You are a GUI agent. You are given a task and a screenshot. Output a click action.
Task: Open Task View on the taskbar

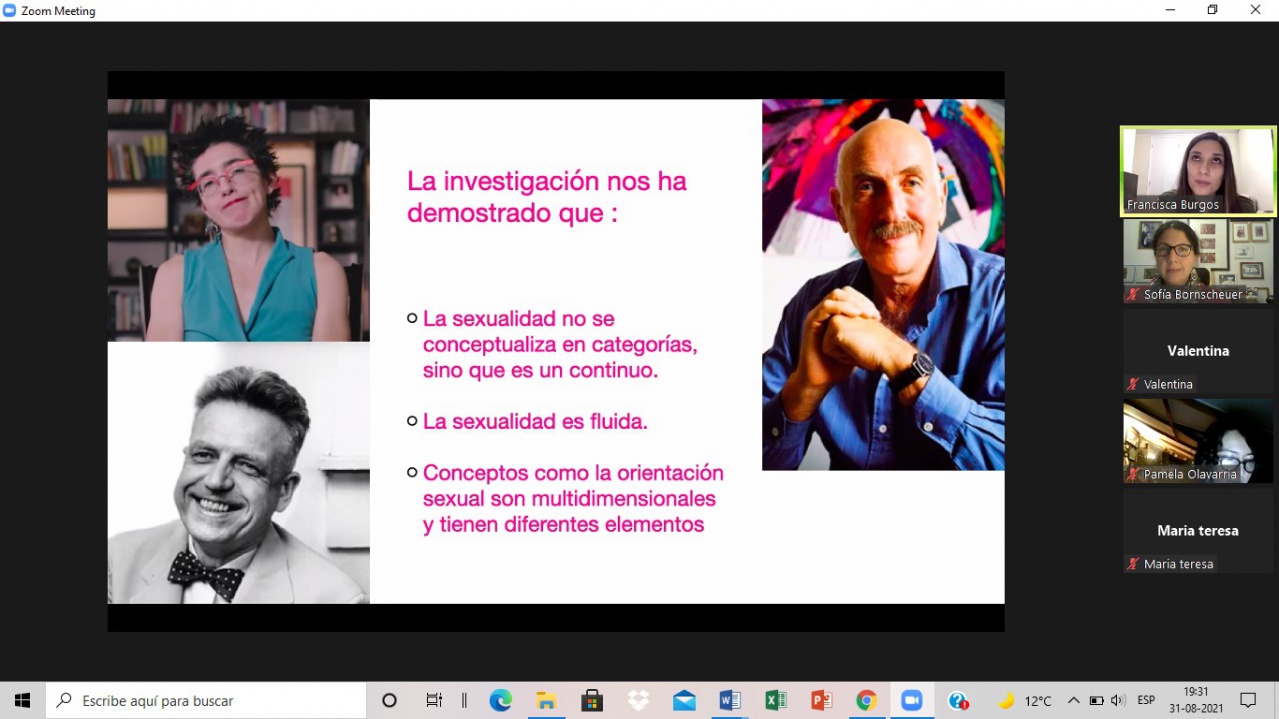click(x=434, y=700)
